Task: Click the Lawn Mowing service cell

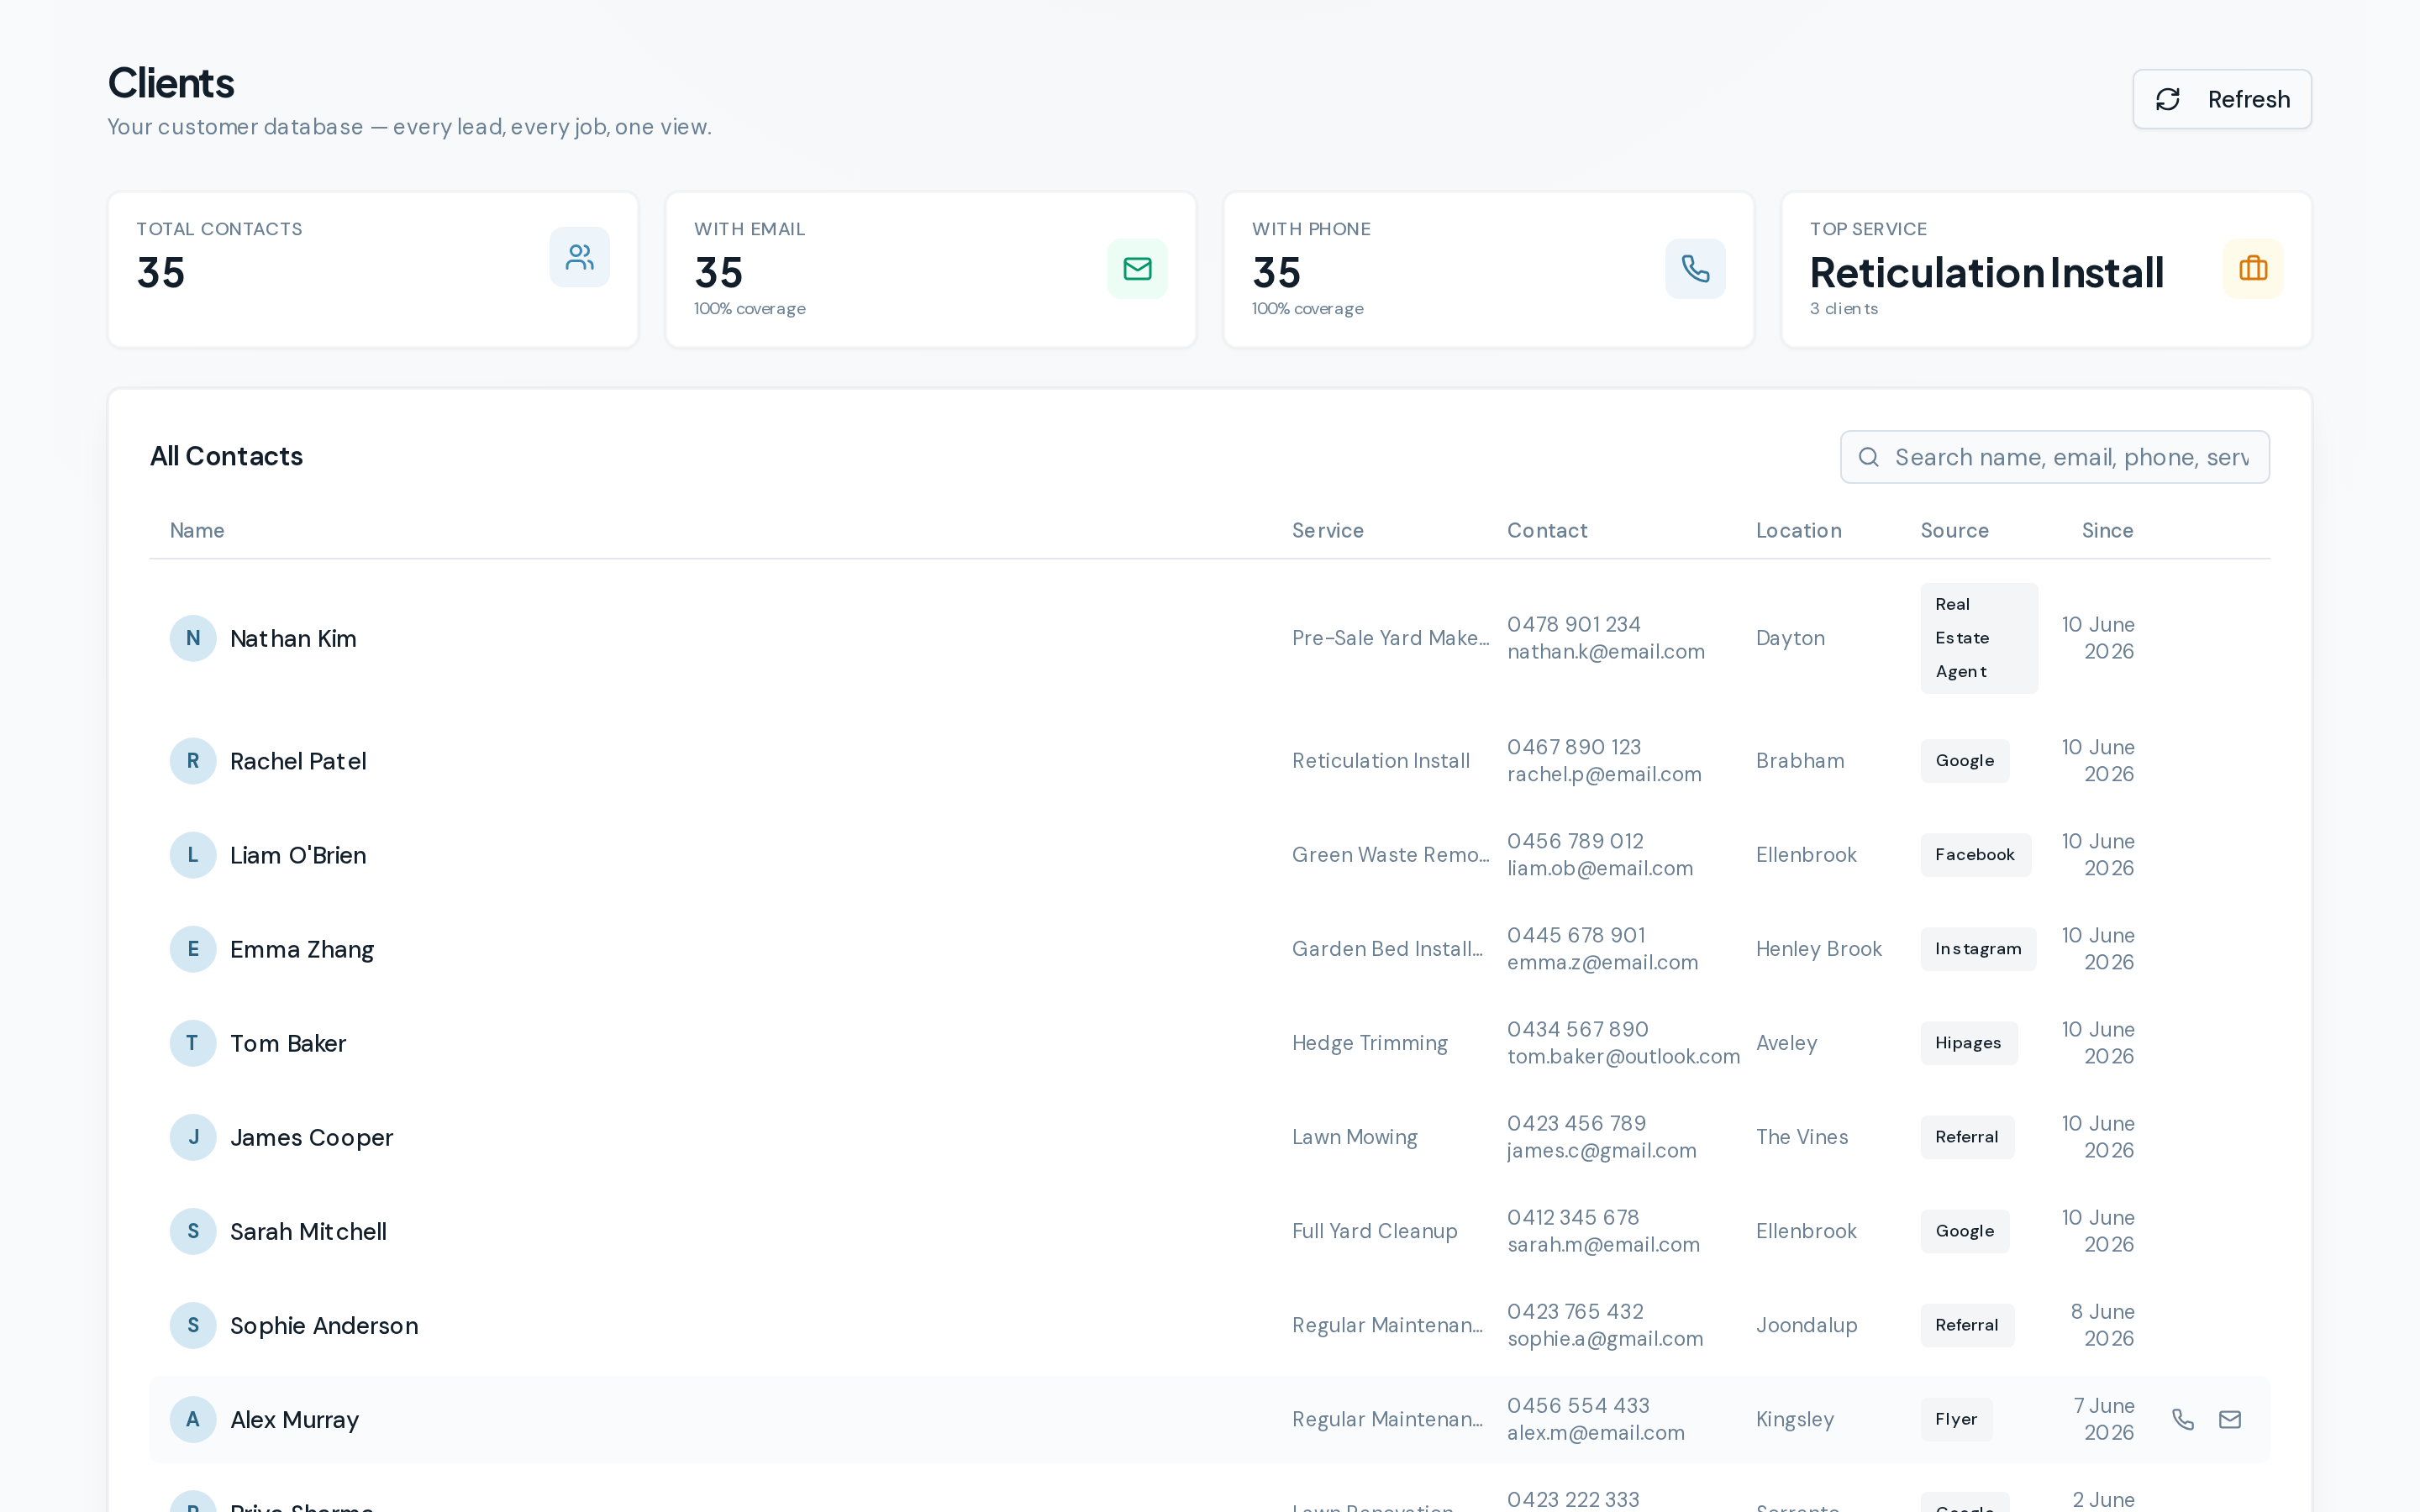Action: pyautogui.click(x=1354, y=1137)
